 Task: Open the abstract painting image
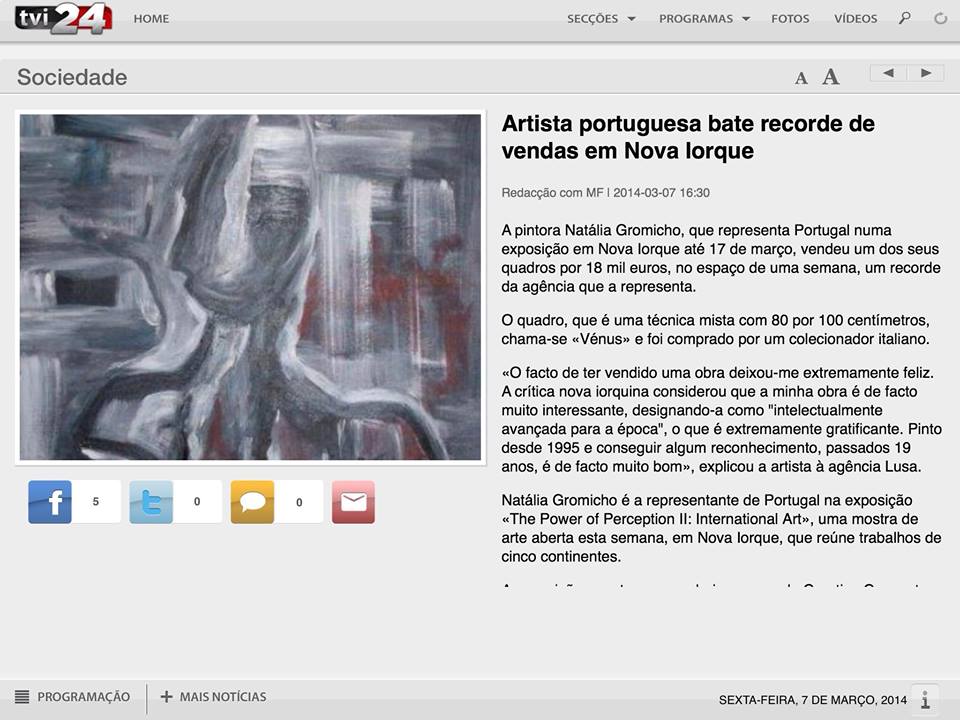click(x=250, y=287)
